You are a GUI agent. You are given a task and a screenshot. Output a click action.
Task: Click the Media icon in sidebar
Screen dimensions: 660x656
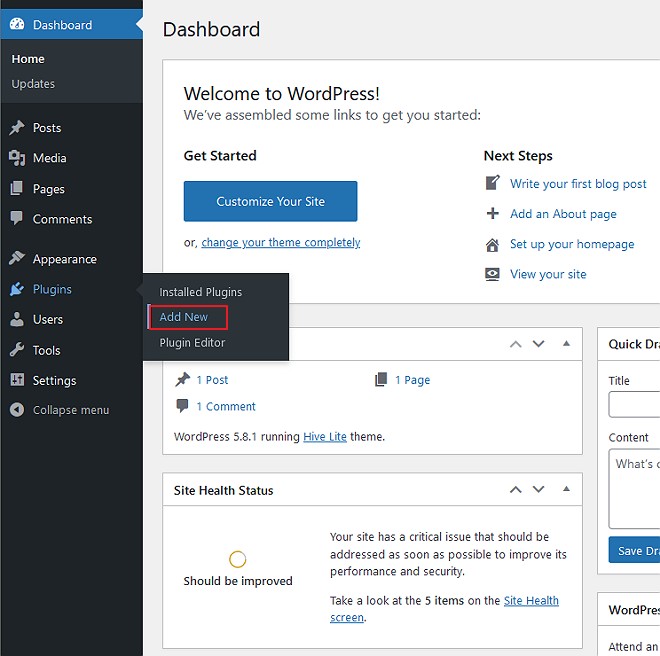[17, 158]
